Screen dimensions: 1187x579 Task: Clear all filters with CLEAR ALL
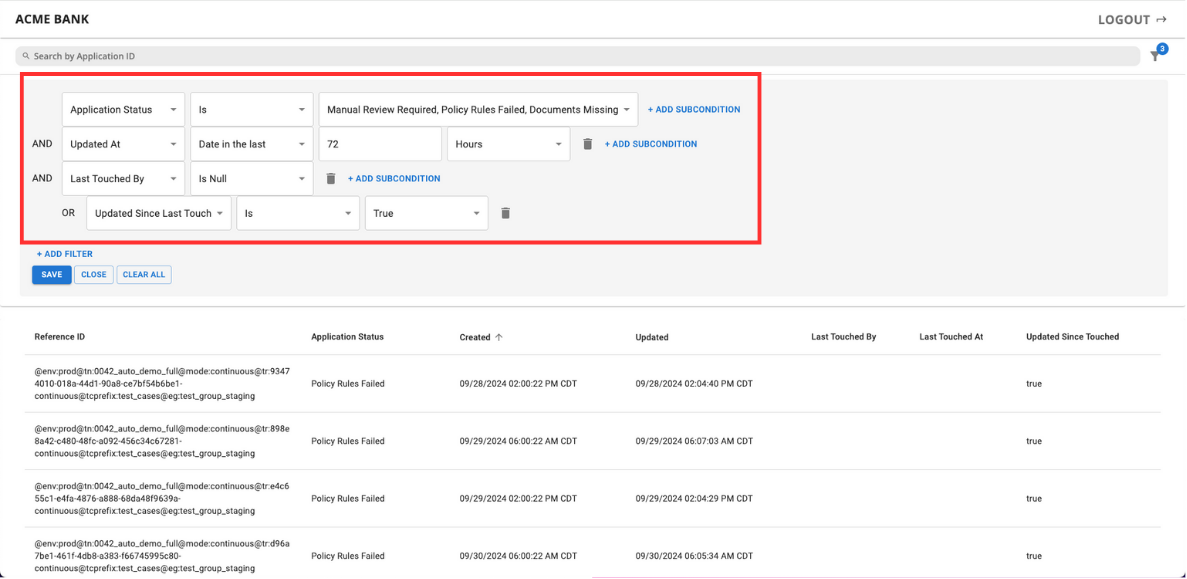[143, 274]
